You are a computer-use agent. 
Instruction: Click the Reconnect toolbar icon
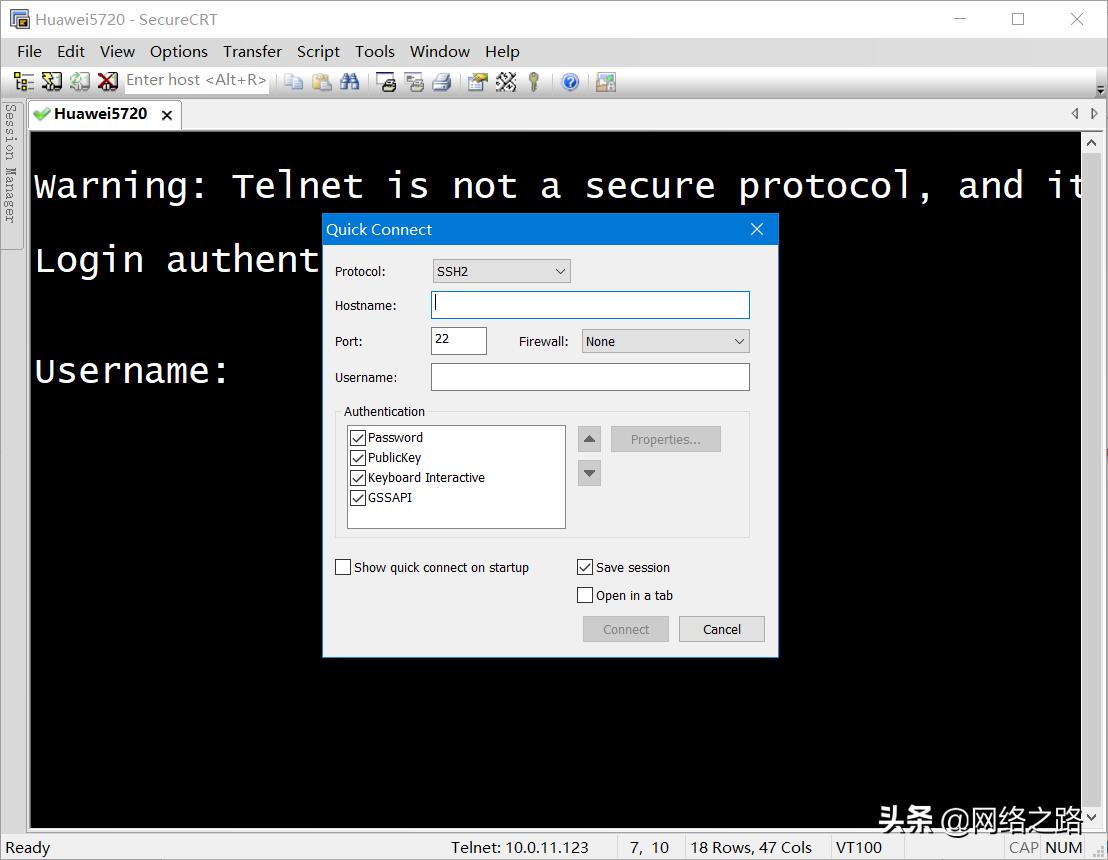pos(79,82)
